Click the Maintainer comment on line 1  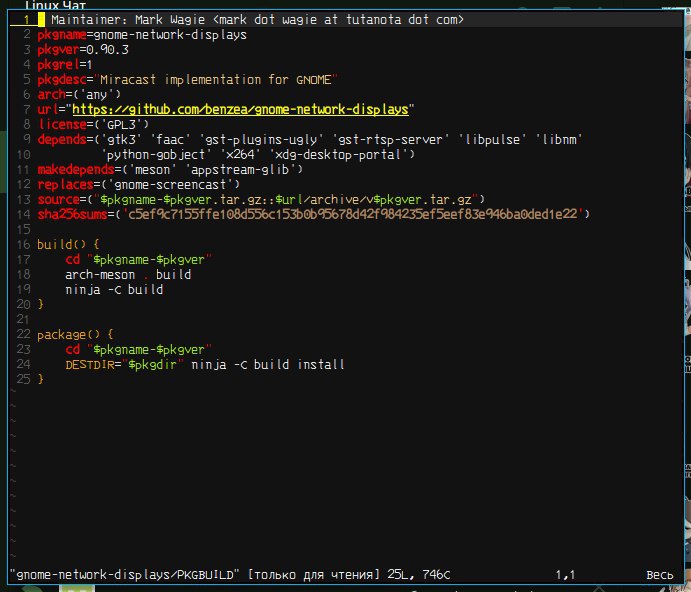pyautogui.click(x=257, y=20)
